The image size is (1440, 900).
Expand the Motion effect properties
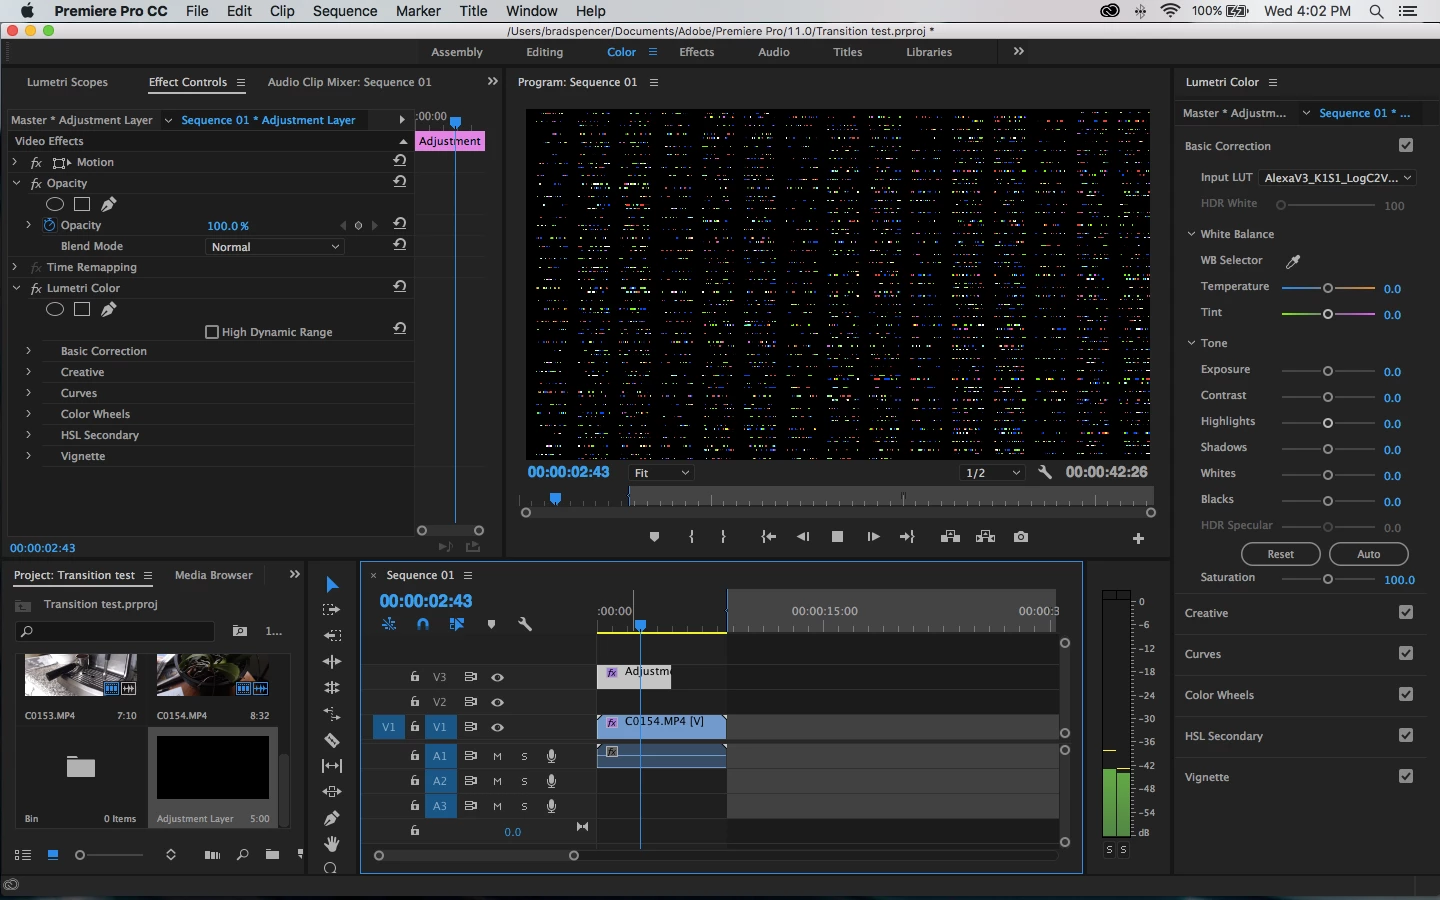tap(15, 162)
